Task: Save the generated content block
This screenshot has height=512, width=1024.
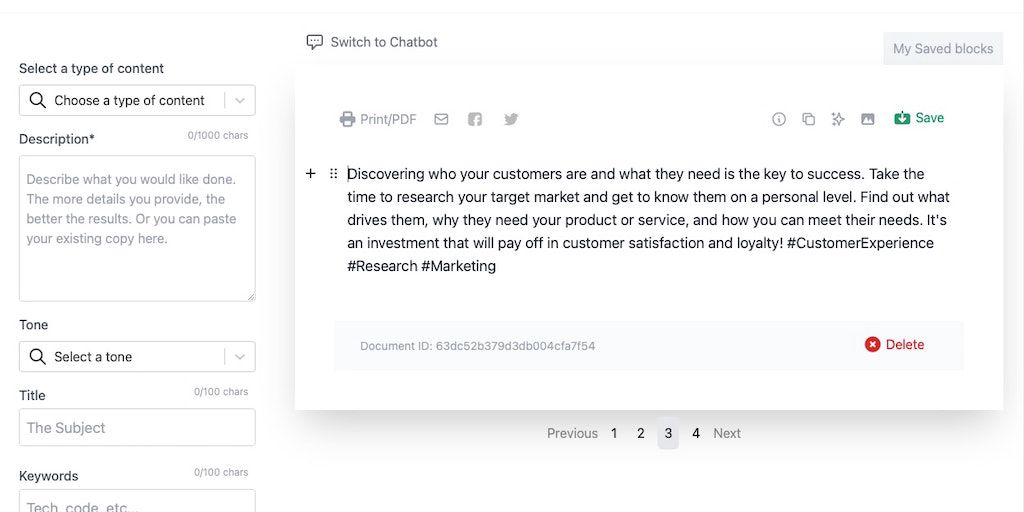Action: (919, 118)
